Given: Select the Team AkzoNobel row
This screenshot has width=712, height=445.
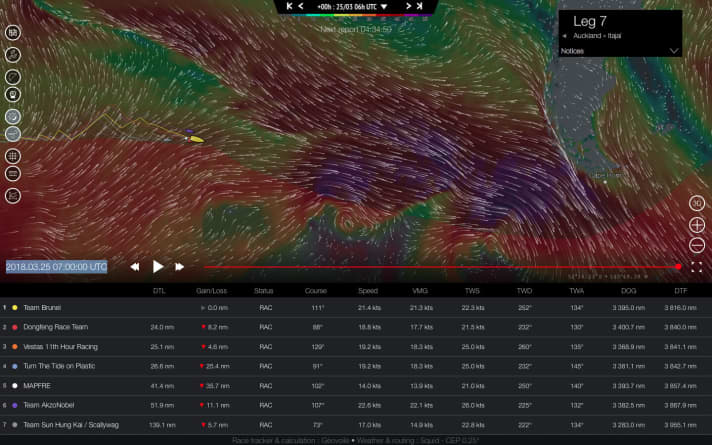Looking at the screenshot, I should click(x=356, y=405).
